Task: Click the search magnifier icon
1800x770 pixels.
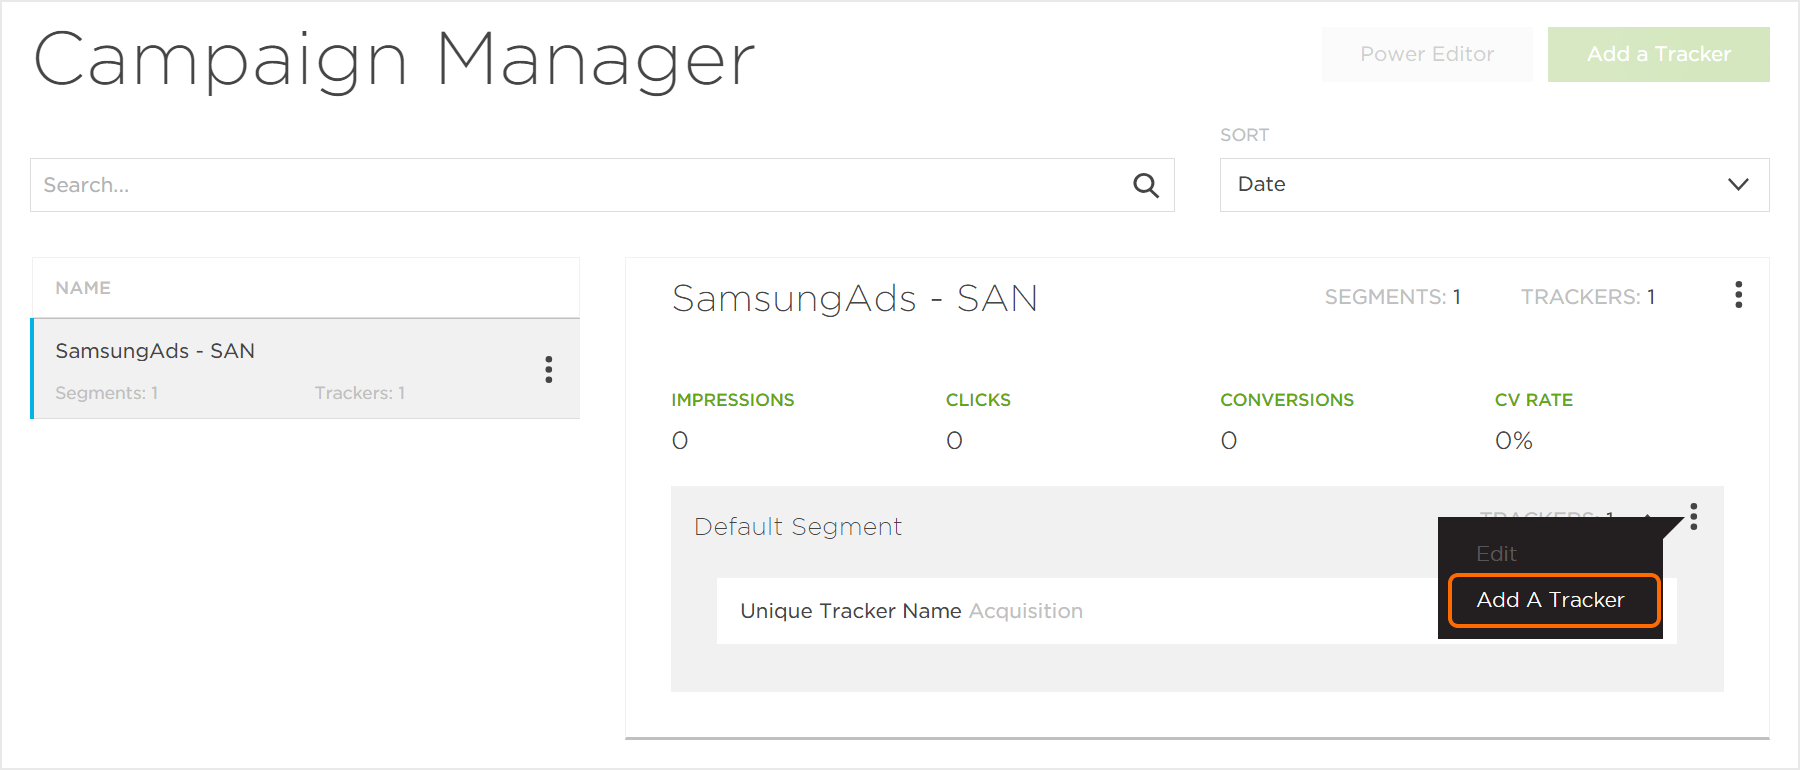Action: click(x=1146, y=185)
